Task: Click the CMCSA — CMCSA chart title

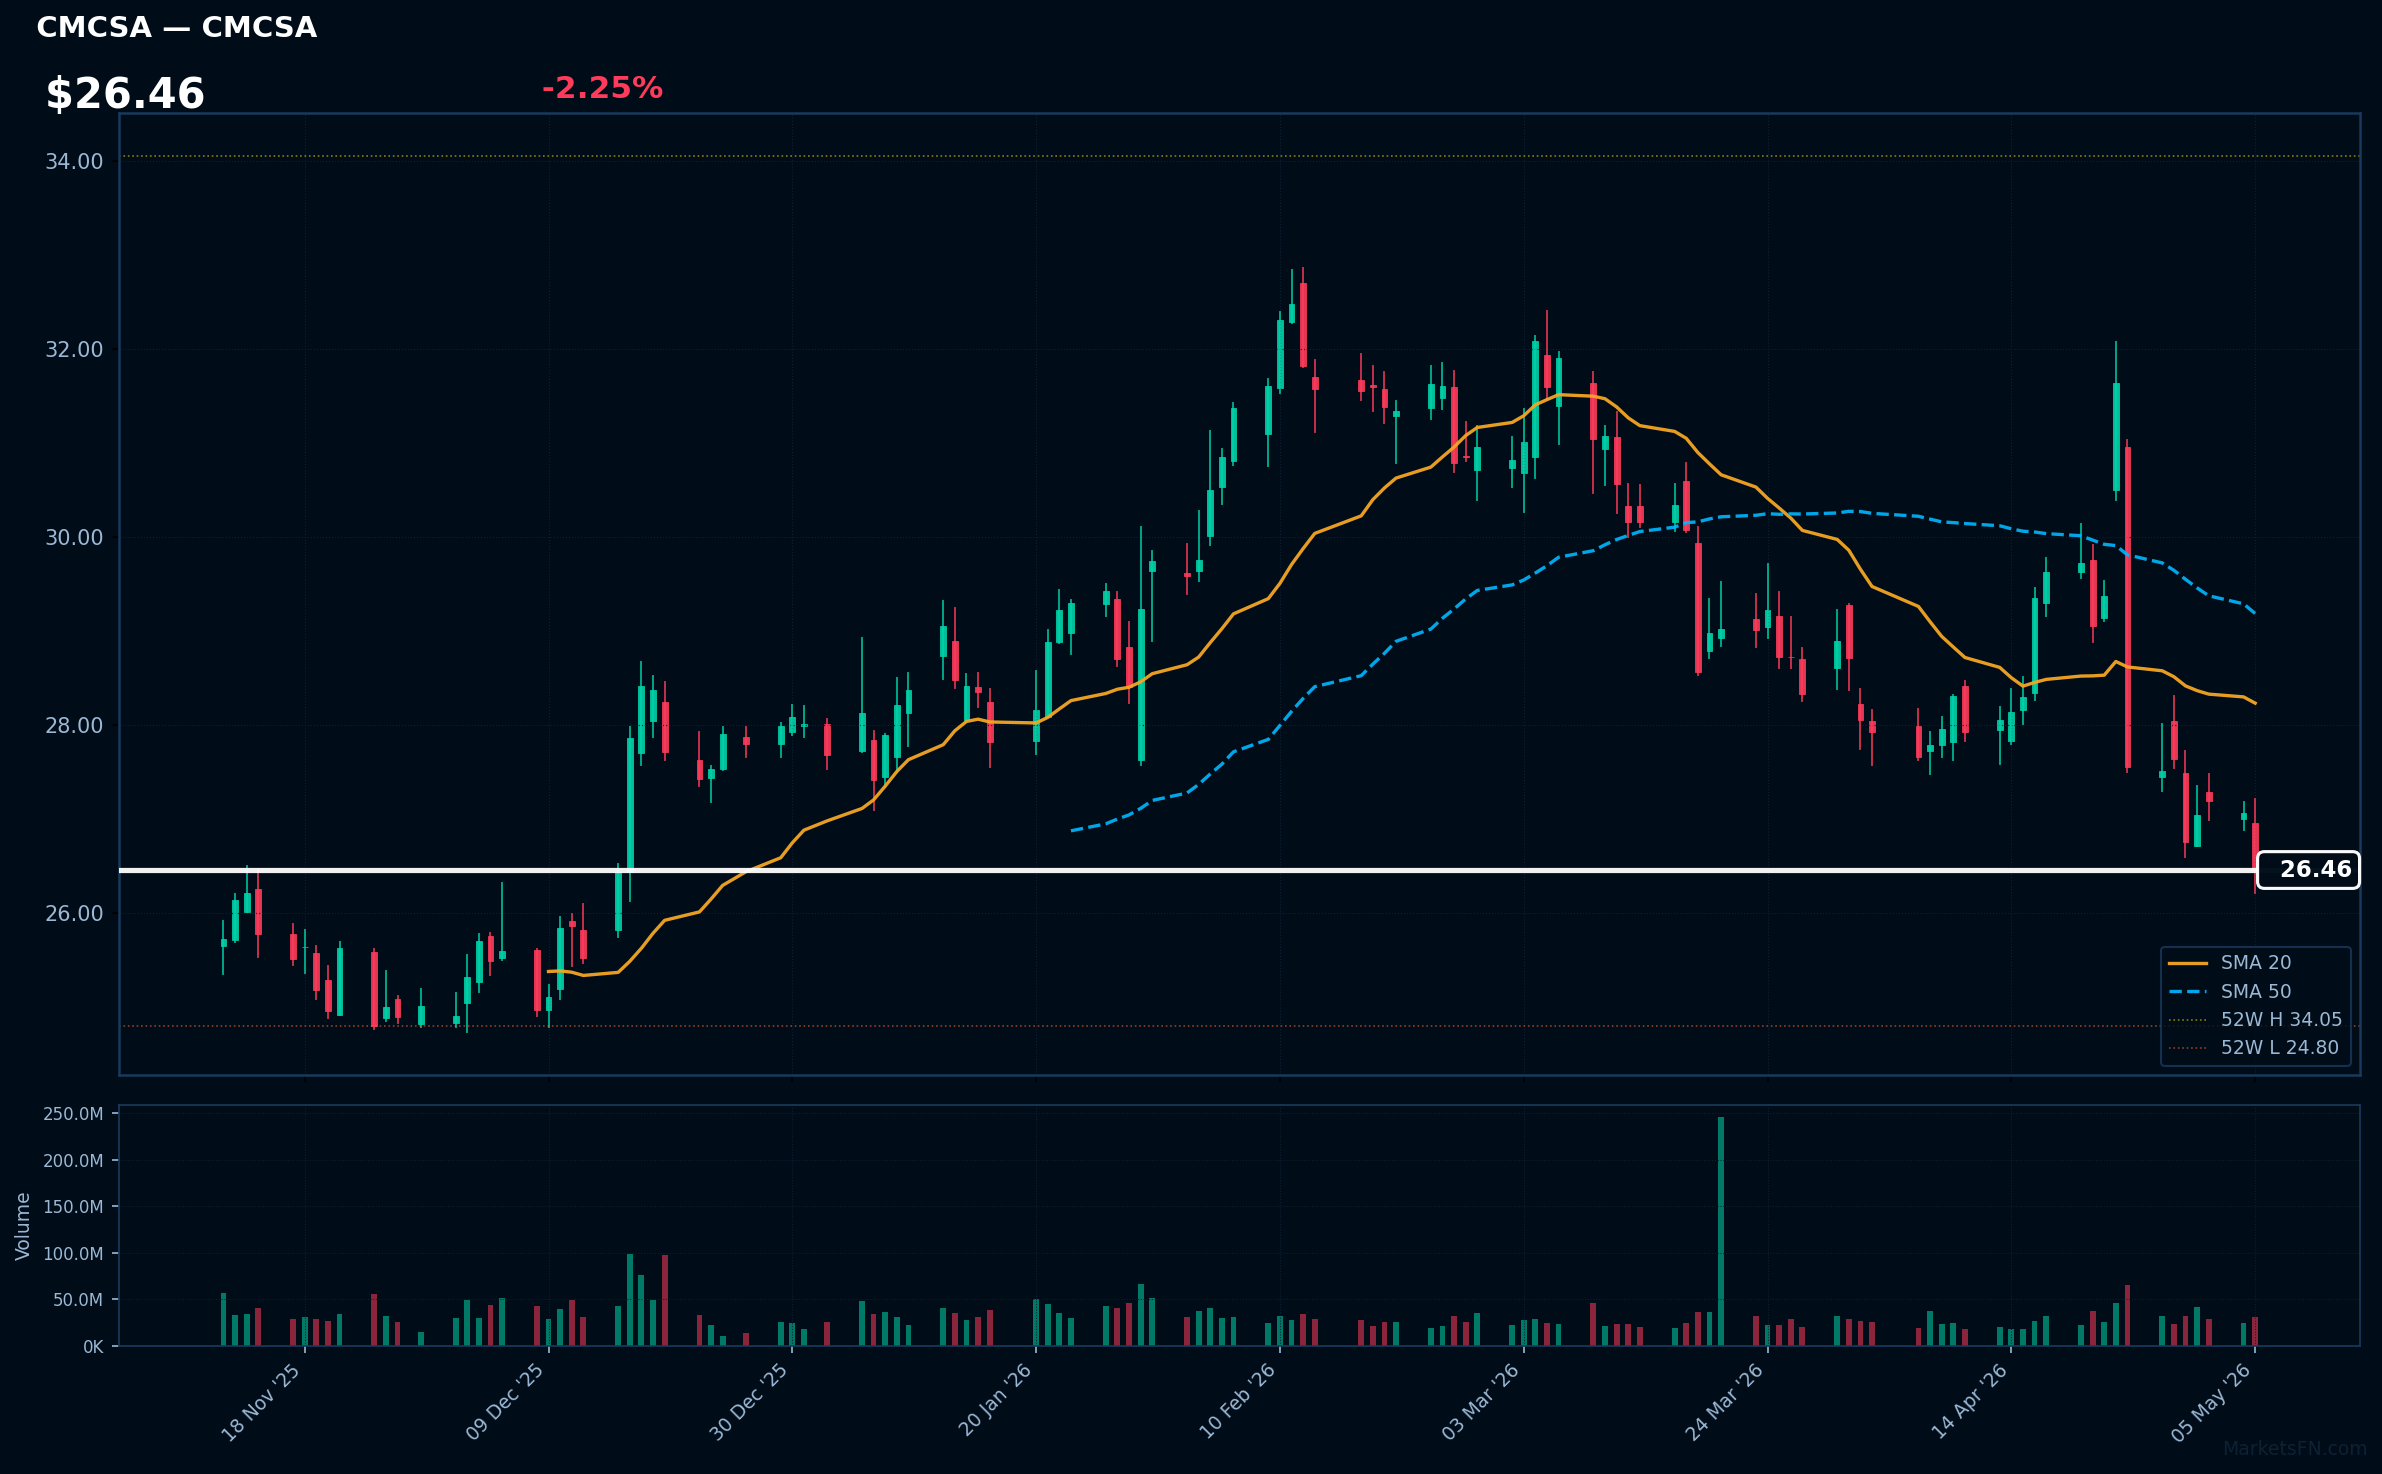Action: pos(177,27)
